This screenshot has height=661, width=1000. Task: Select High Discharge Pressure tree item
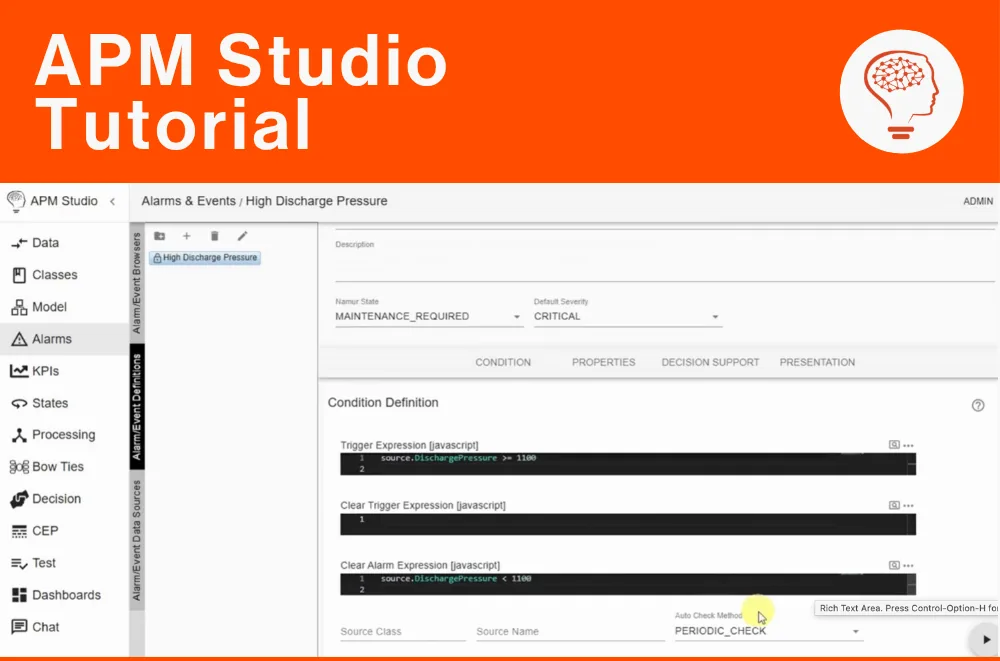click(x=205, y=258)
